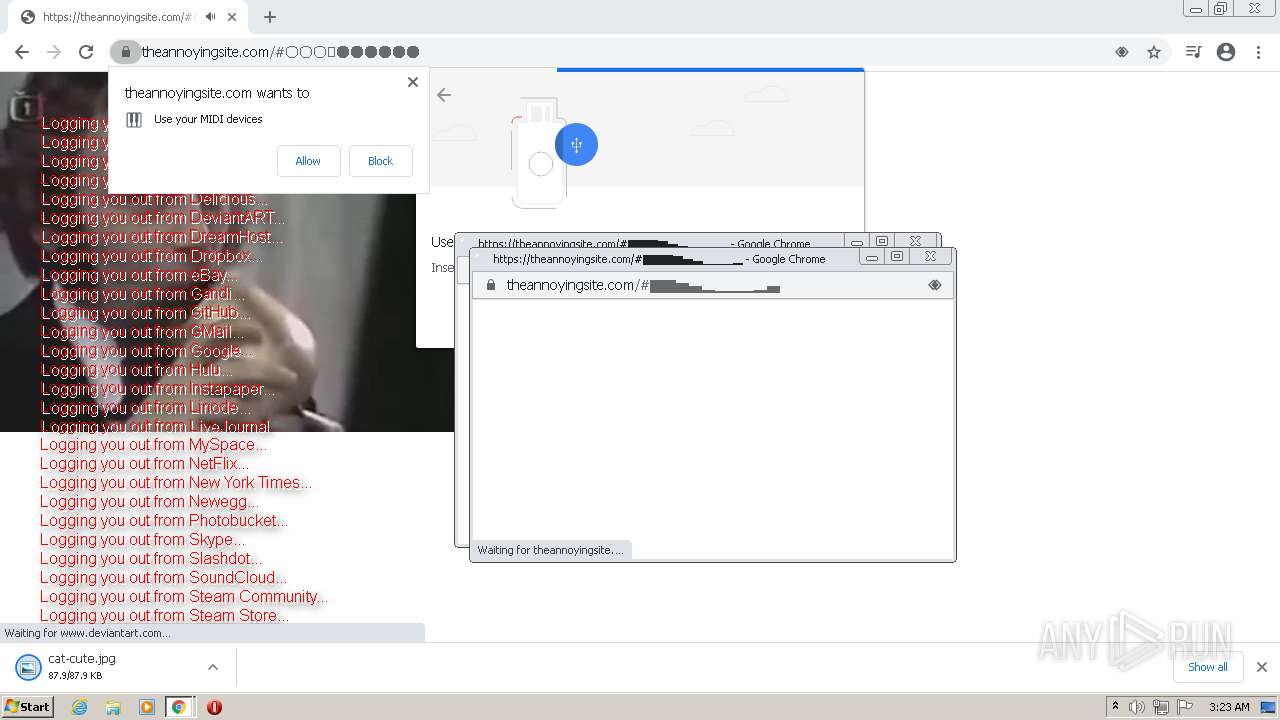Launch Internet Explorer from taskbar
The height and width of the screenshot is (720, 1280).
(80, 707)
